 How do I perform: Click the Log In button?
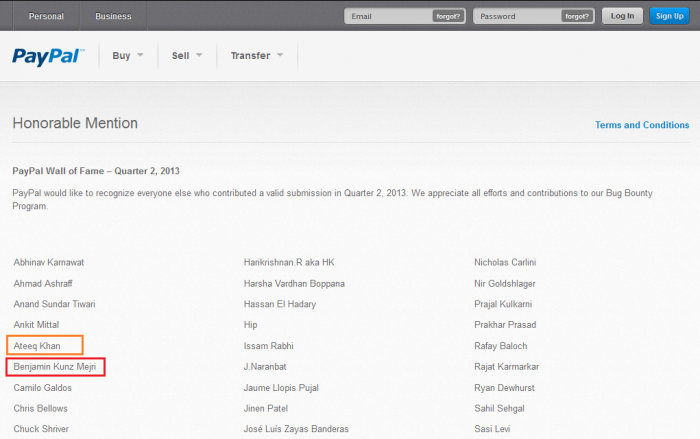(x=622, y=16)
